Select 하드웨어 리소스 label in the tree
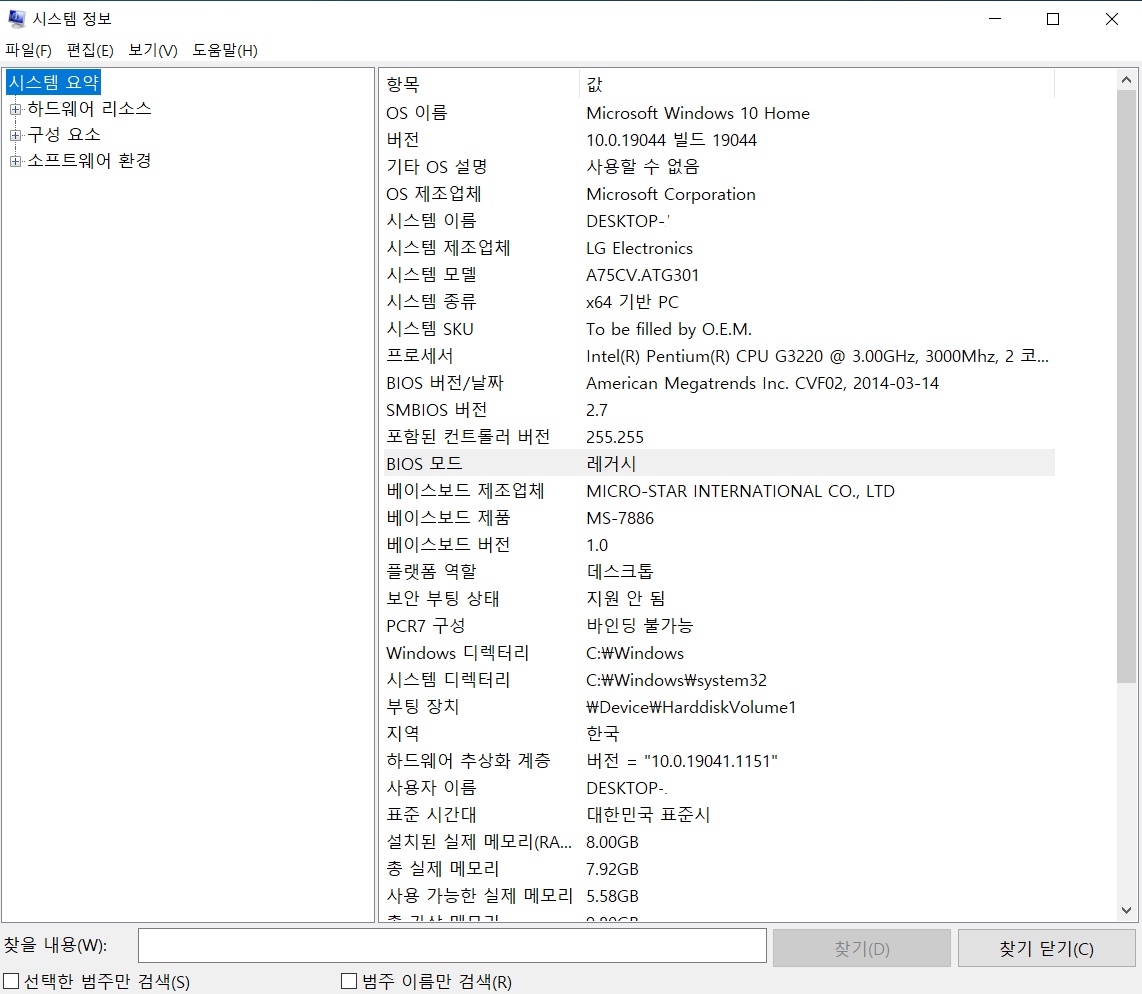 click(90, 109)
